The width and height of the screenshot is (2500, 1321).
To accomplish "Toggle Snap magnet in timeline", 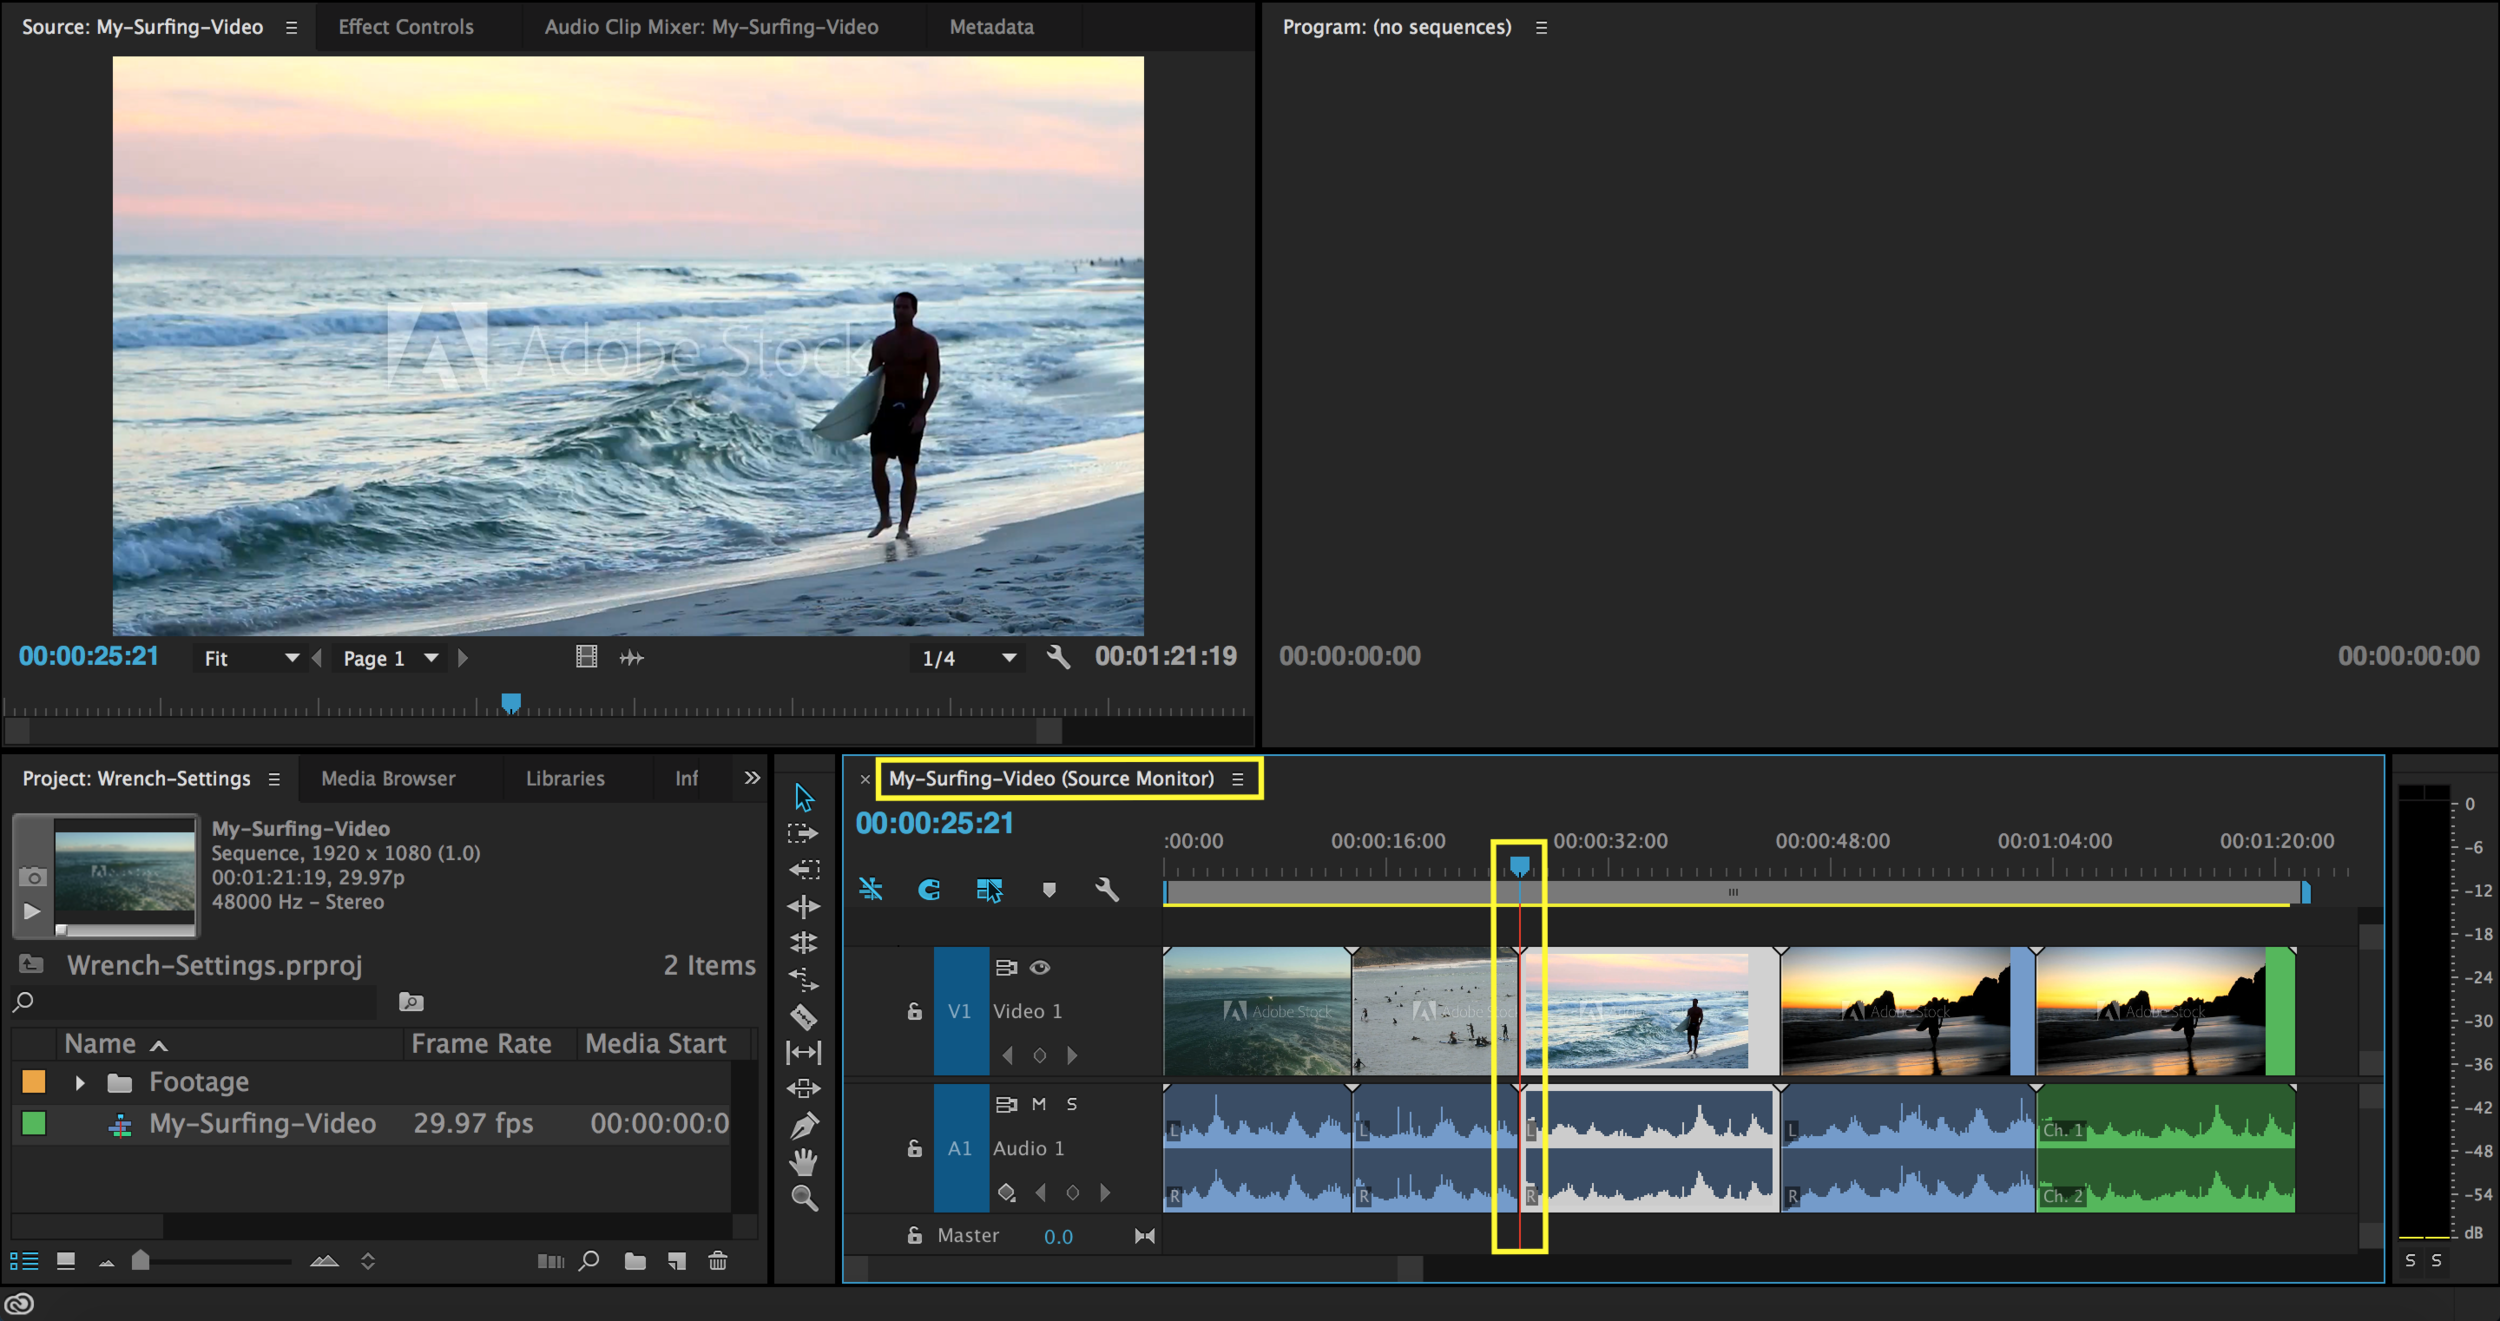I will (x=929, y=889).
